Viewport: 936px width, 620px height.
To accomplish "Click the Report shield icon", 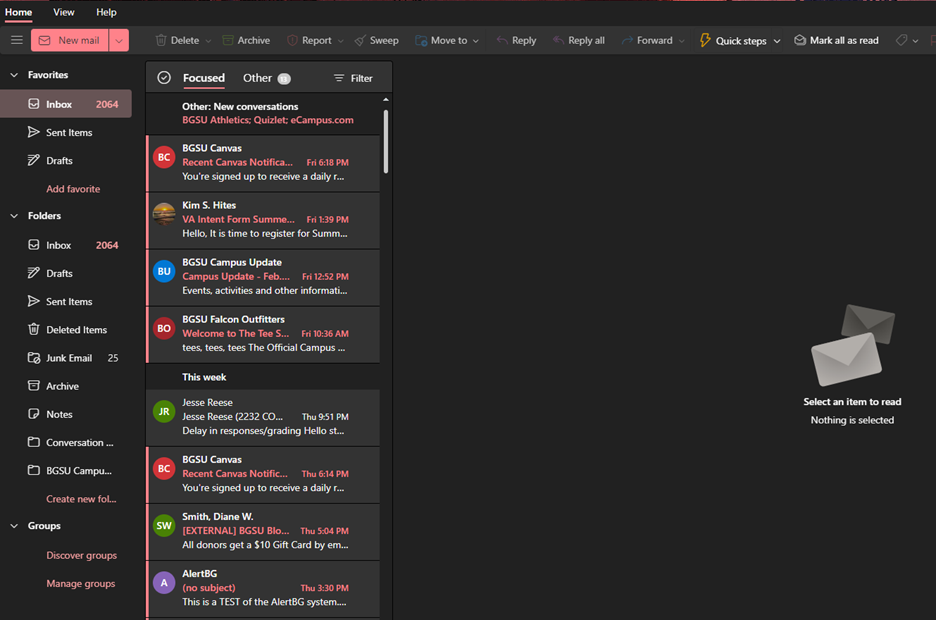I will click(x=292, y=40).
